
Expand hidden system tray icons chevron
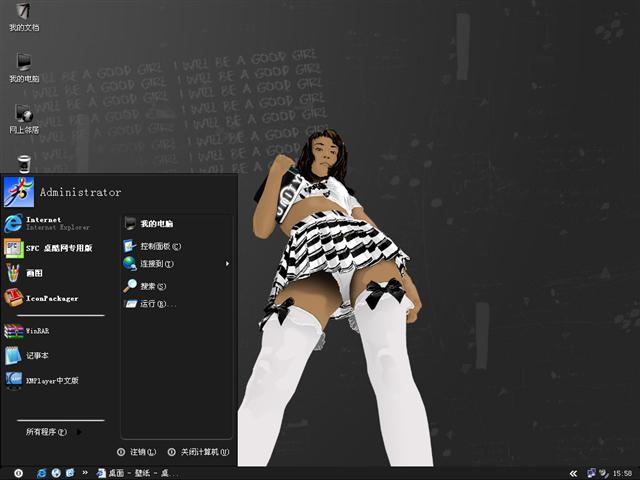click(x=573, y=473)
